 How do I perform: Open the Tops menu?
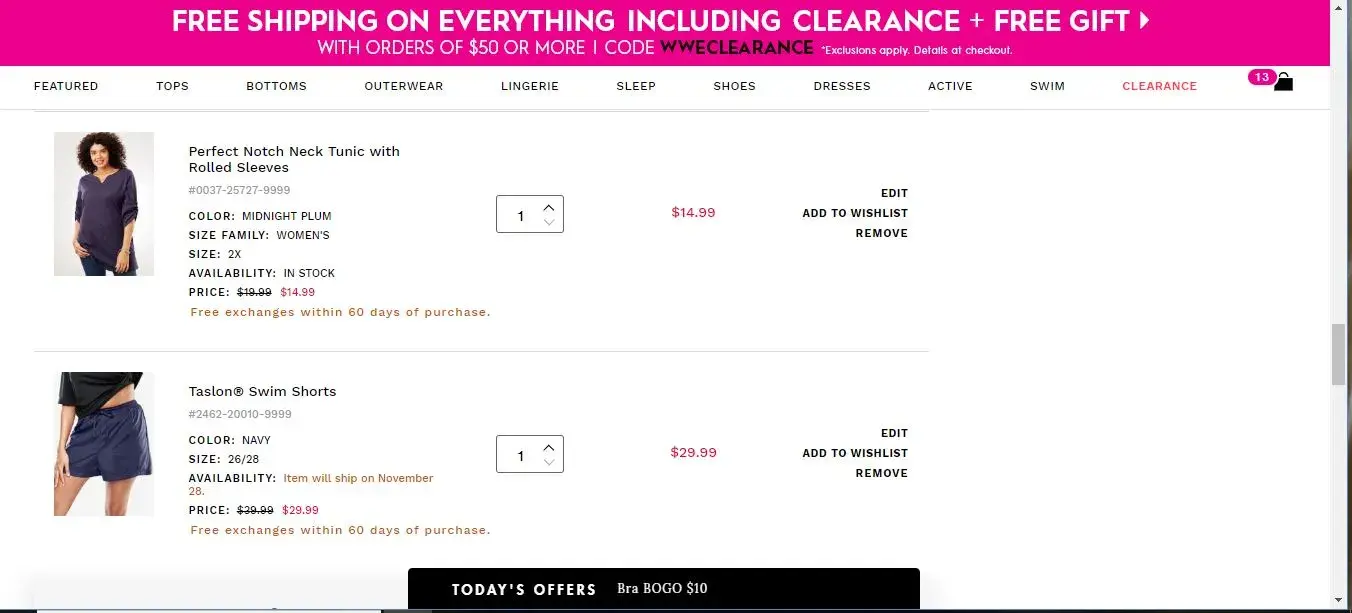172,86
